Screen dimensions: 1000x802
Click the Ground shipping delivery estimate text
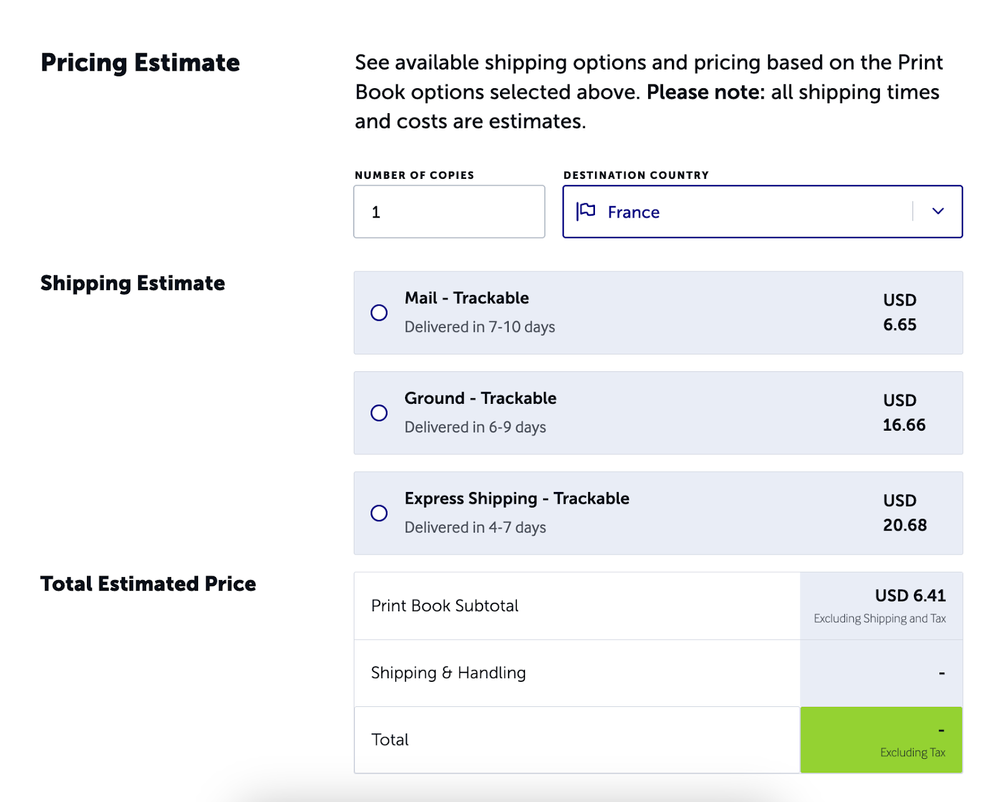click(x=475, y=426)
